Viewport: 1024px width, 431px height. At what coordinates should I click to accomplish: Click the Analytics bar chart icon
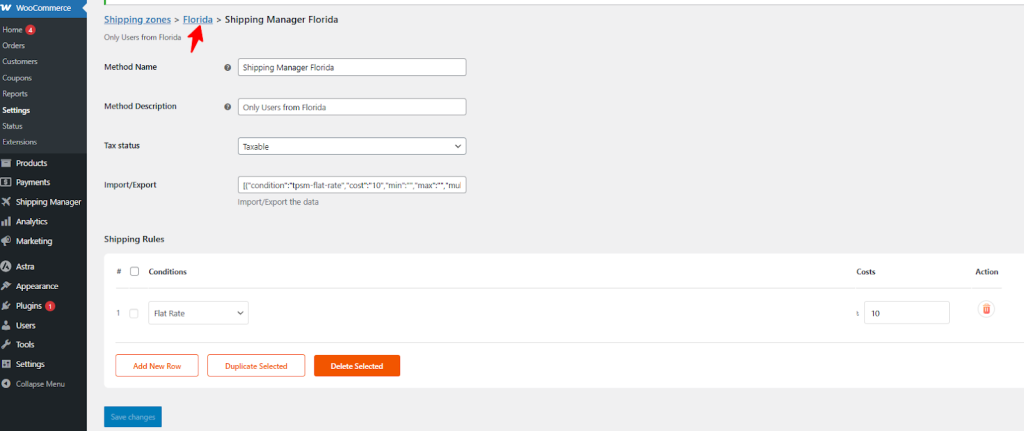pos(7,221)
